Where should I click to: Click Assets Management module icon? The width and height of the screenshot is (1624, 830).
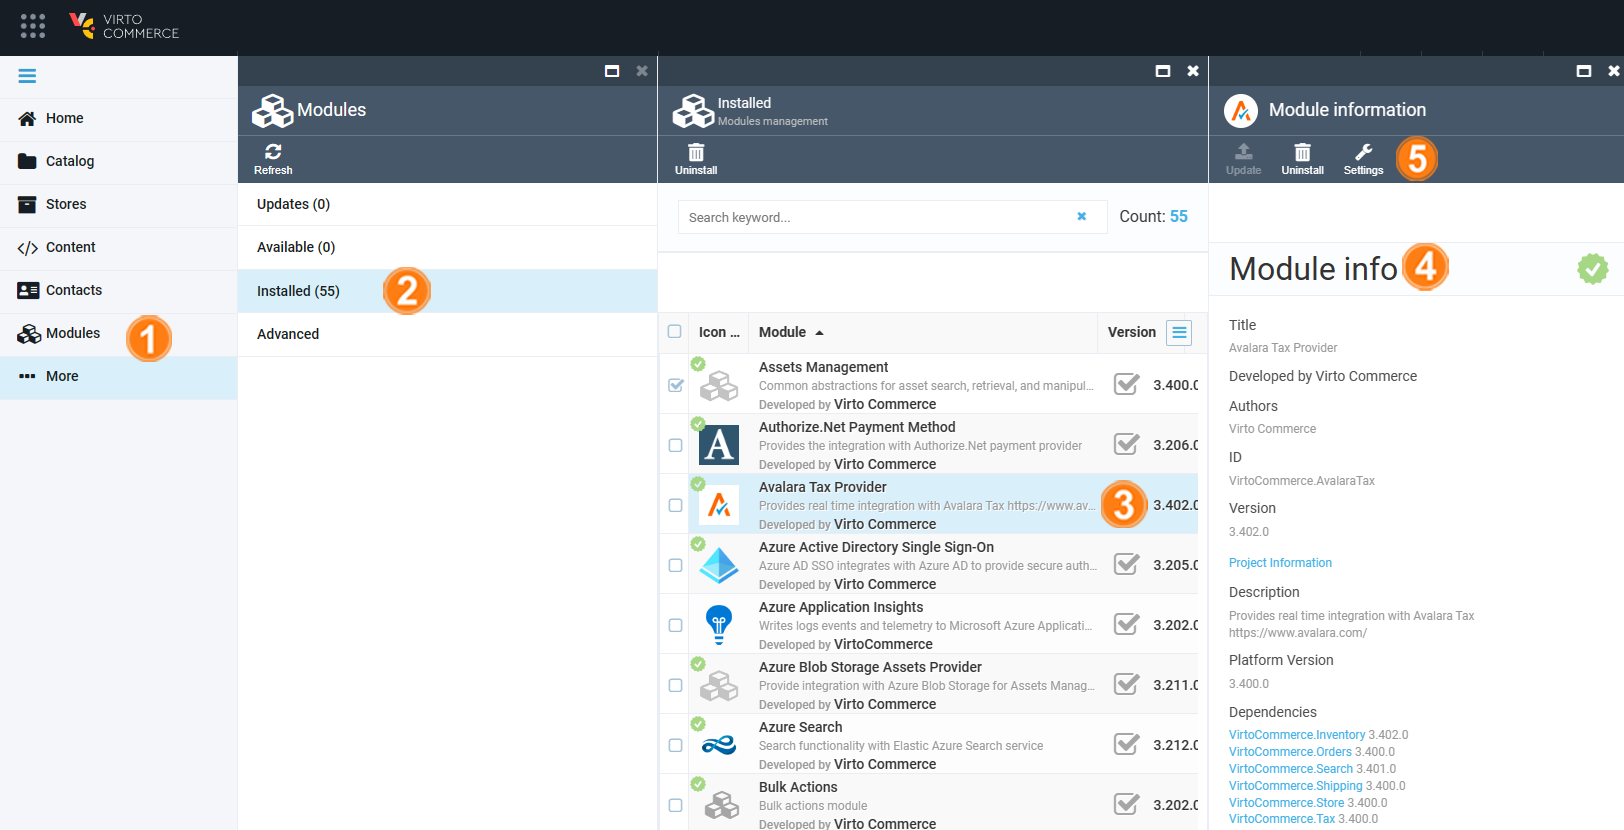click(719, 386)
